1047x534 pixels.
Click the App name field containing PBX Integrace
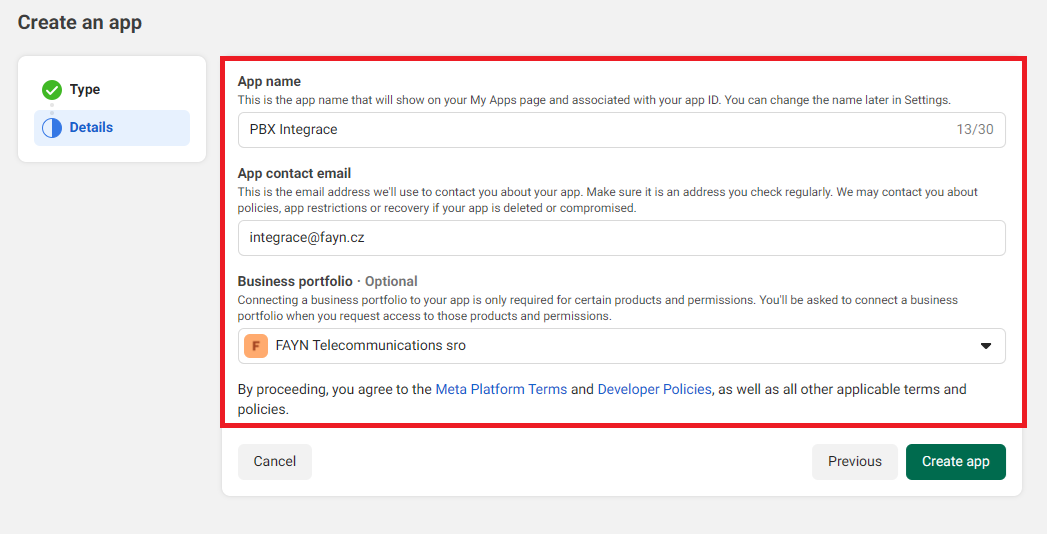pos(590,130)
